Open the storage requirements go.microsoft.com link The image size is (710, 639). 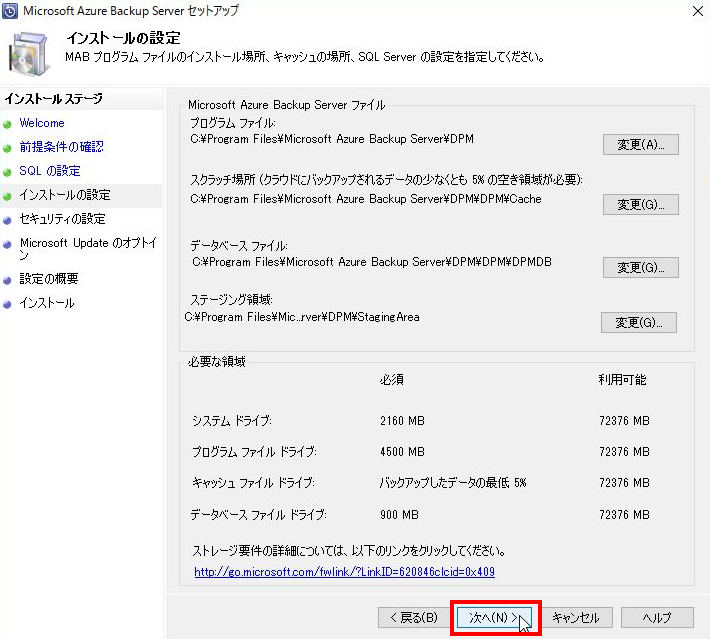pos(344,572)
